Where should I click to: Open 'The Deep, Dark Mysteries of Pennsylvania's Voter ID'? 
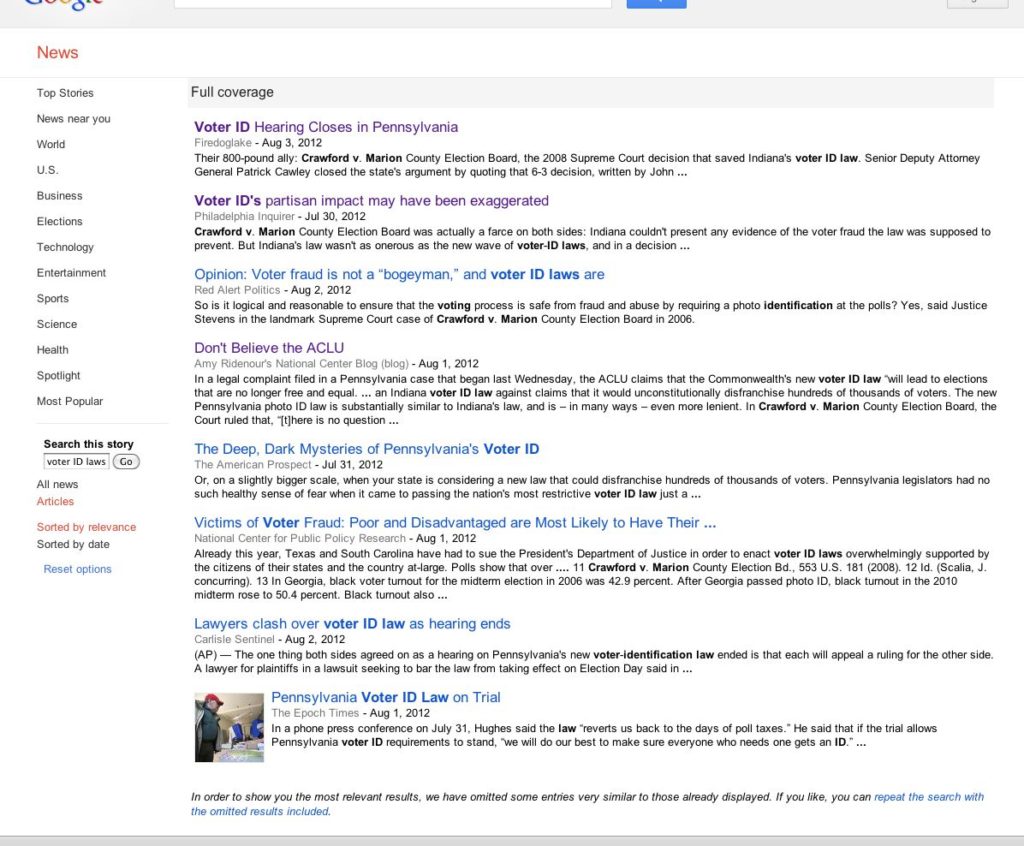pyautogui.click(x=366, y=449)
